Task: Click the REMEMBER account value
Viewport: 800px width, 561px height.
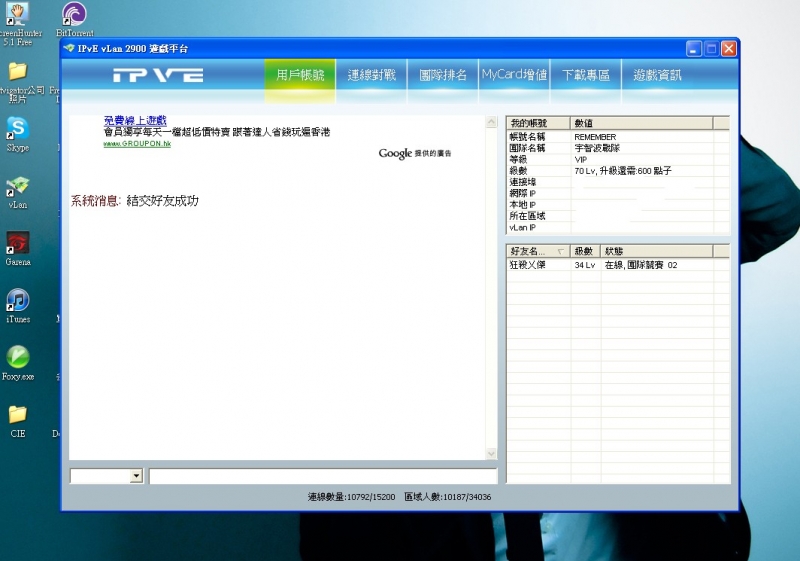Action: [x=595, y=137]
